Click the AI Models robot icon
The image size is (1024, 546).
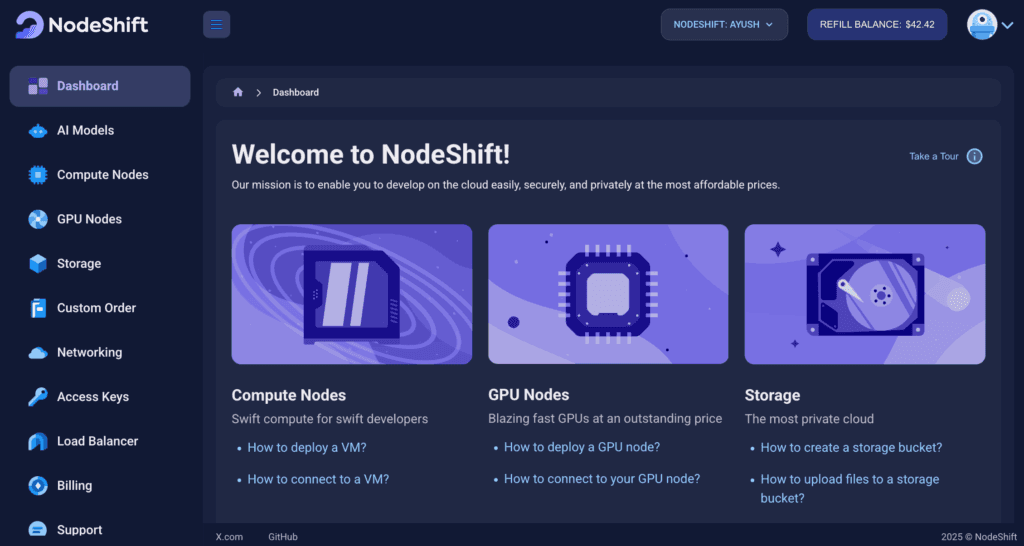pyautogui.click(x=38, y=131)
